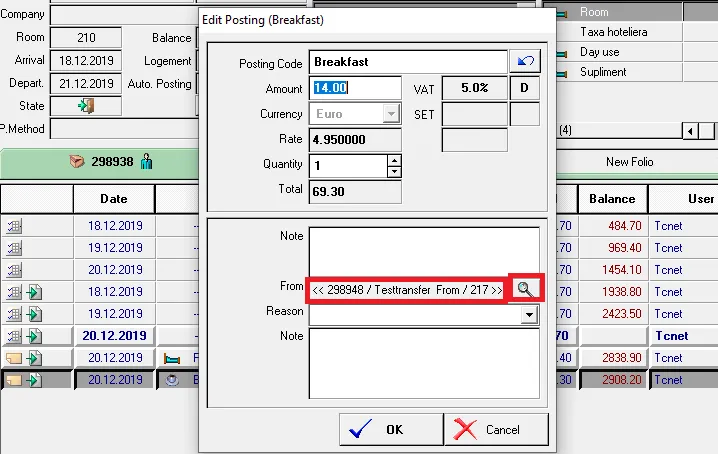Click the State check-in door icon

(86, 106)
